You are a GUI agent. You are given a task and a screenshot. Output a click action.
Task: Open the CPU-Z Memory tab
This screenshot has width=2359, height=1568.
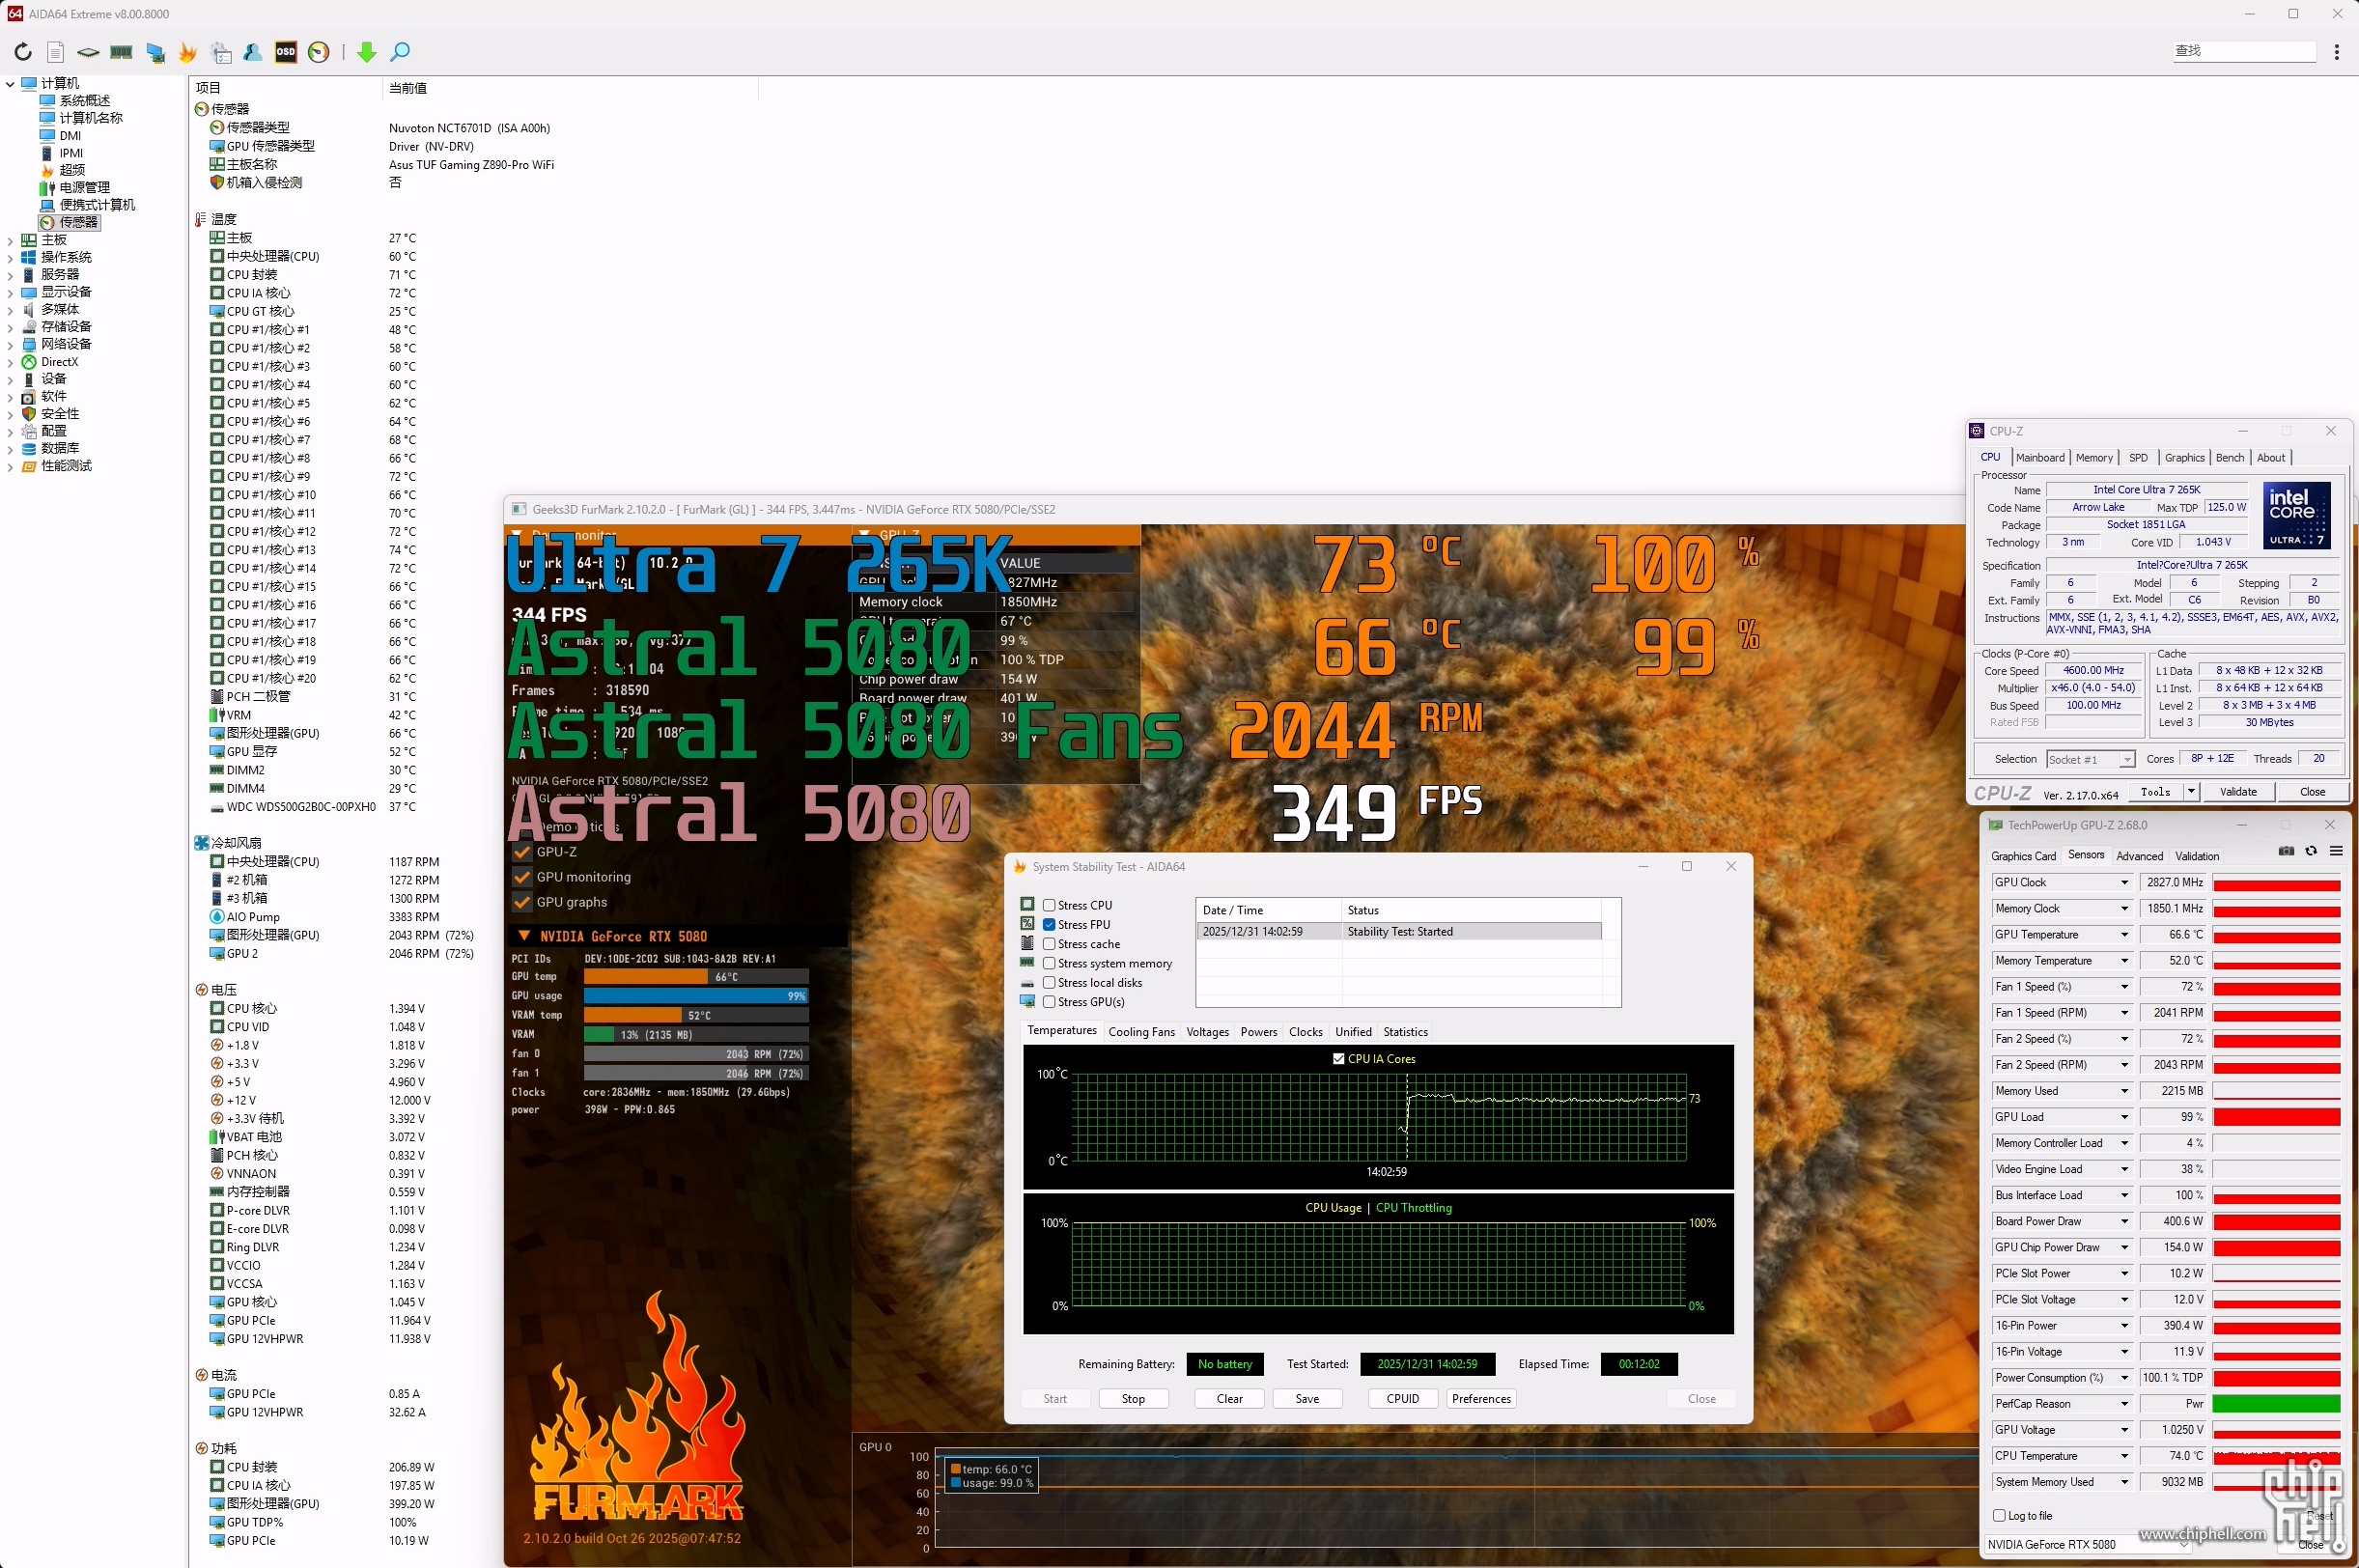(2094, 457)
